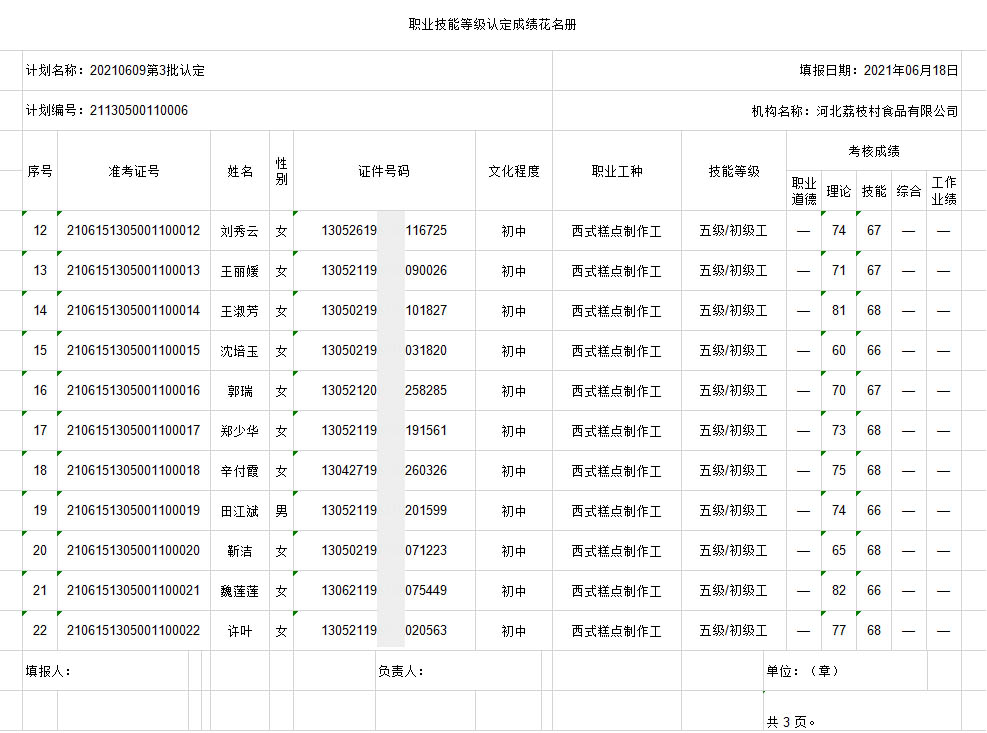
Task: Click the 计划名称 20210609第3批认定 cell
Action: point(115,71)
